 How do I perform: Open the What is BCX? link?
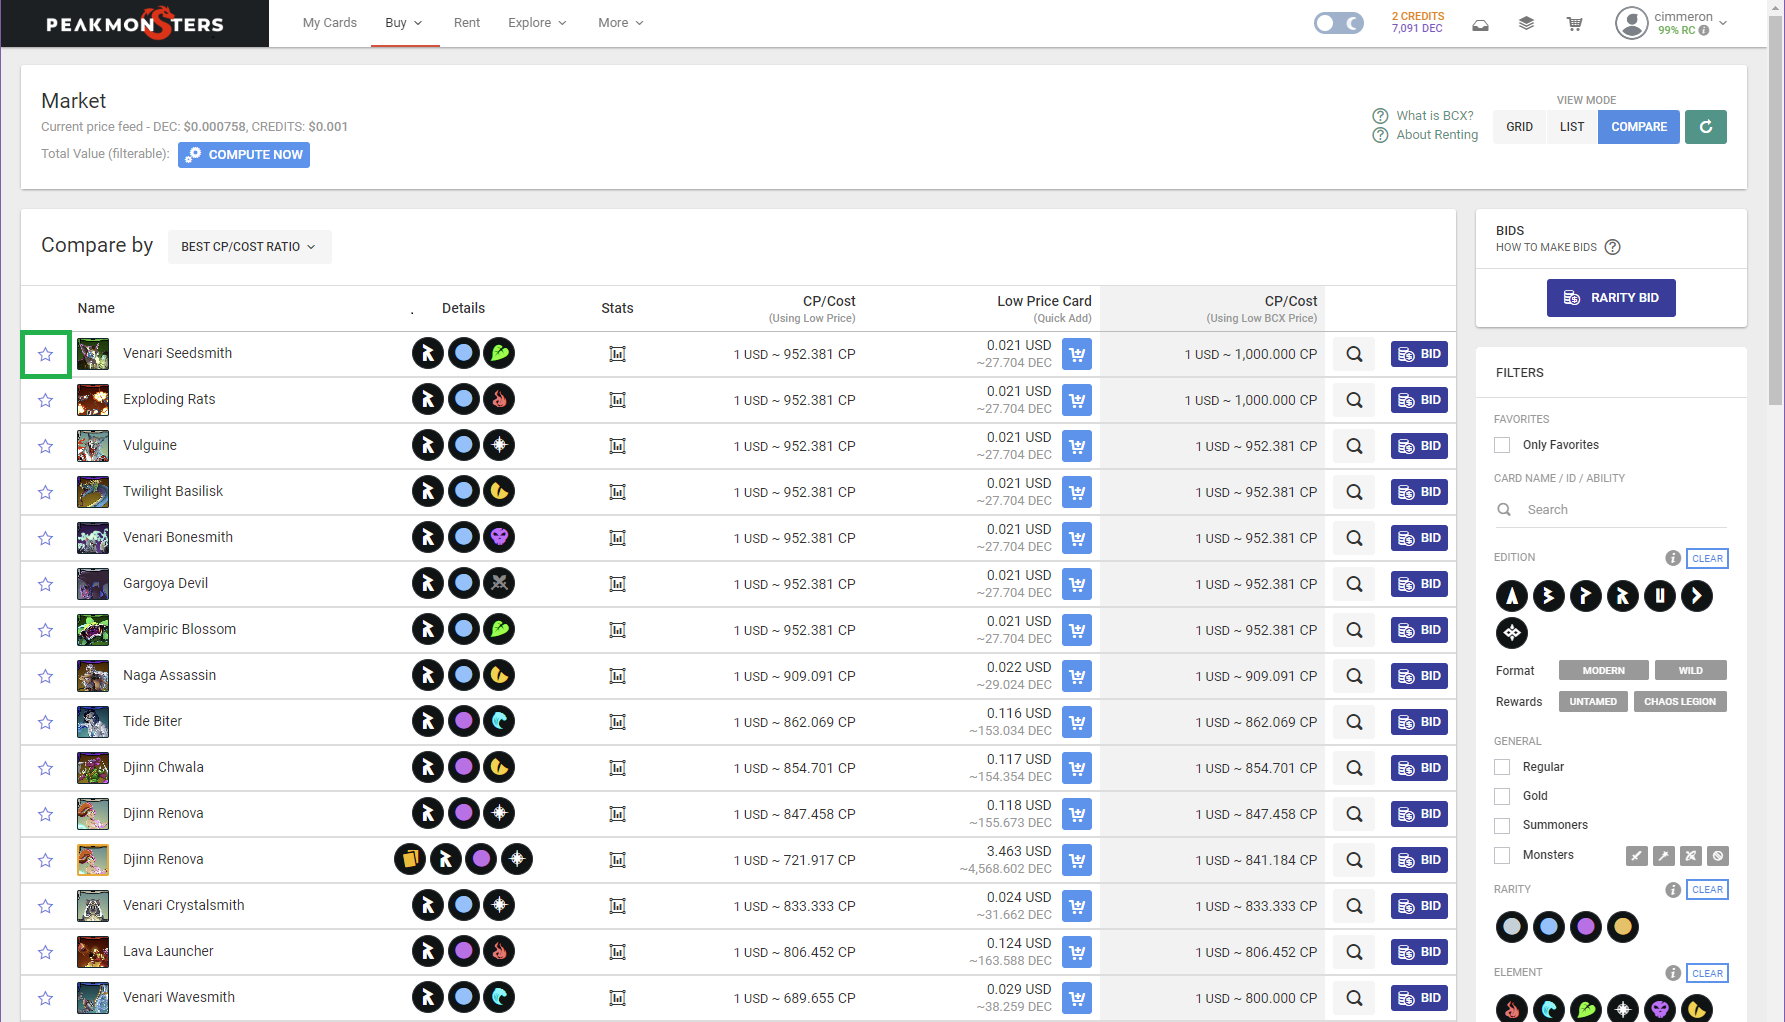(x=1434, y=116)
